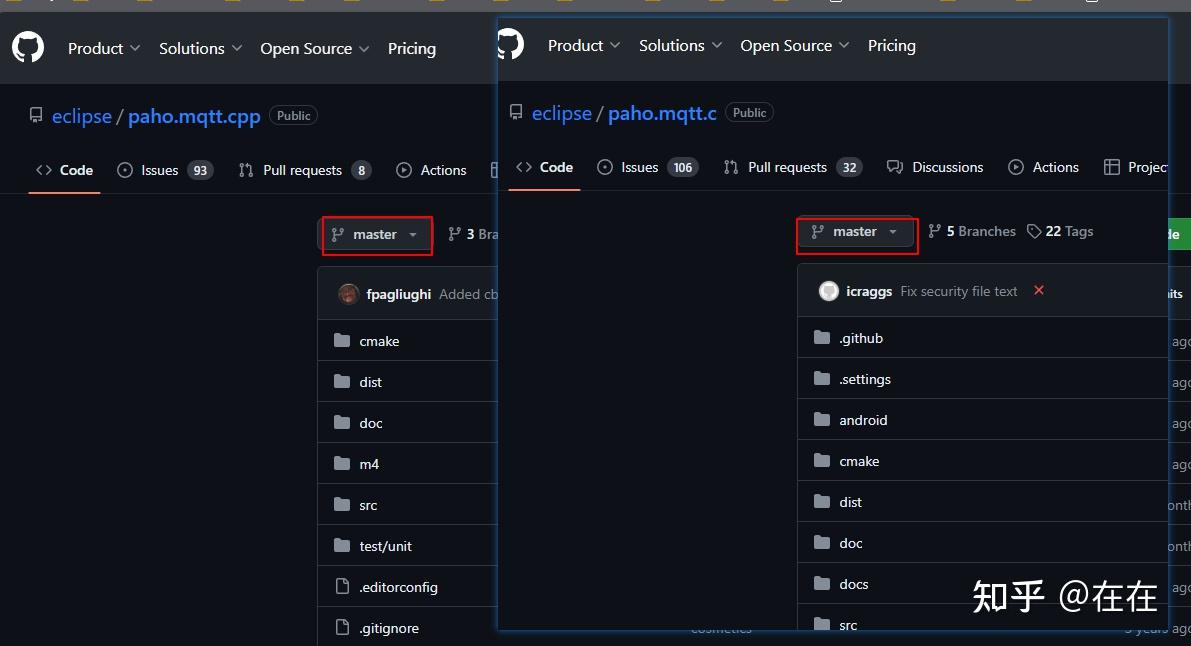Open the docs folder
Image resolution: width=1191 pixels, height=646 pixels.
[x=854, y=584]
